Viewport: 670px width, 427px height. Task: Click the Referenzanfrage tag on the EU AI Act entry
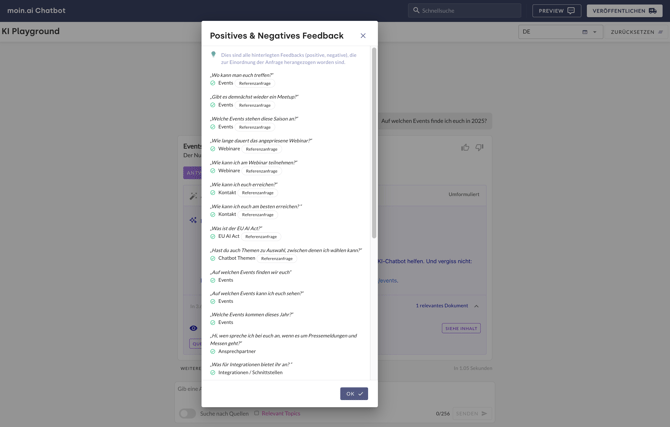click(x=261, y=237)
